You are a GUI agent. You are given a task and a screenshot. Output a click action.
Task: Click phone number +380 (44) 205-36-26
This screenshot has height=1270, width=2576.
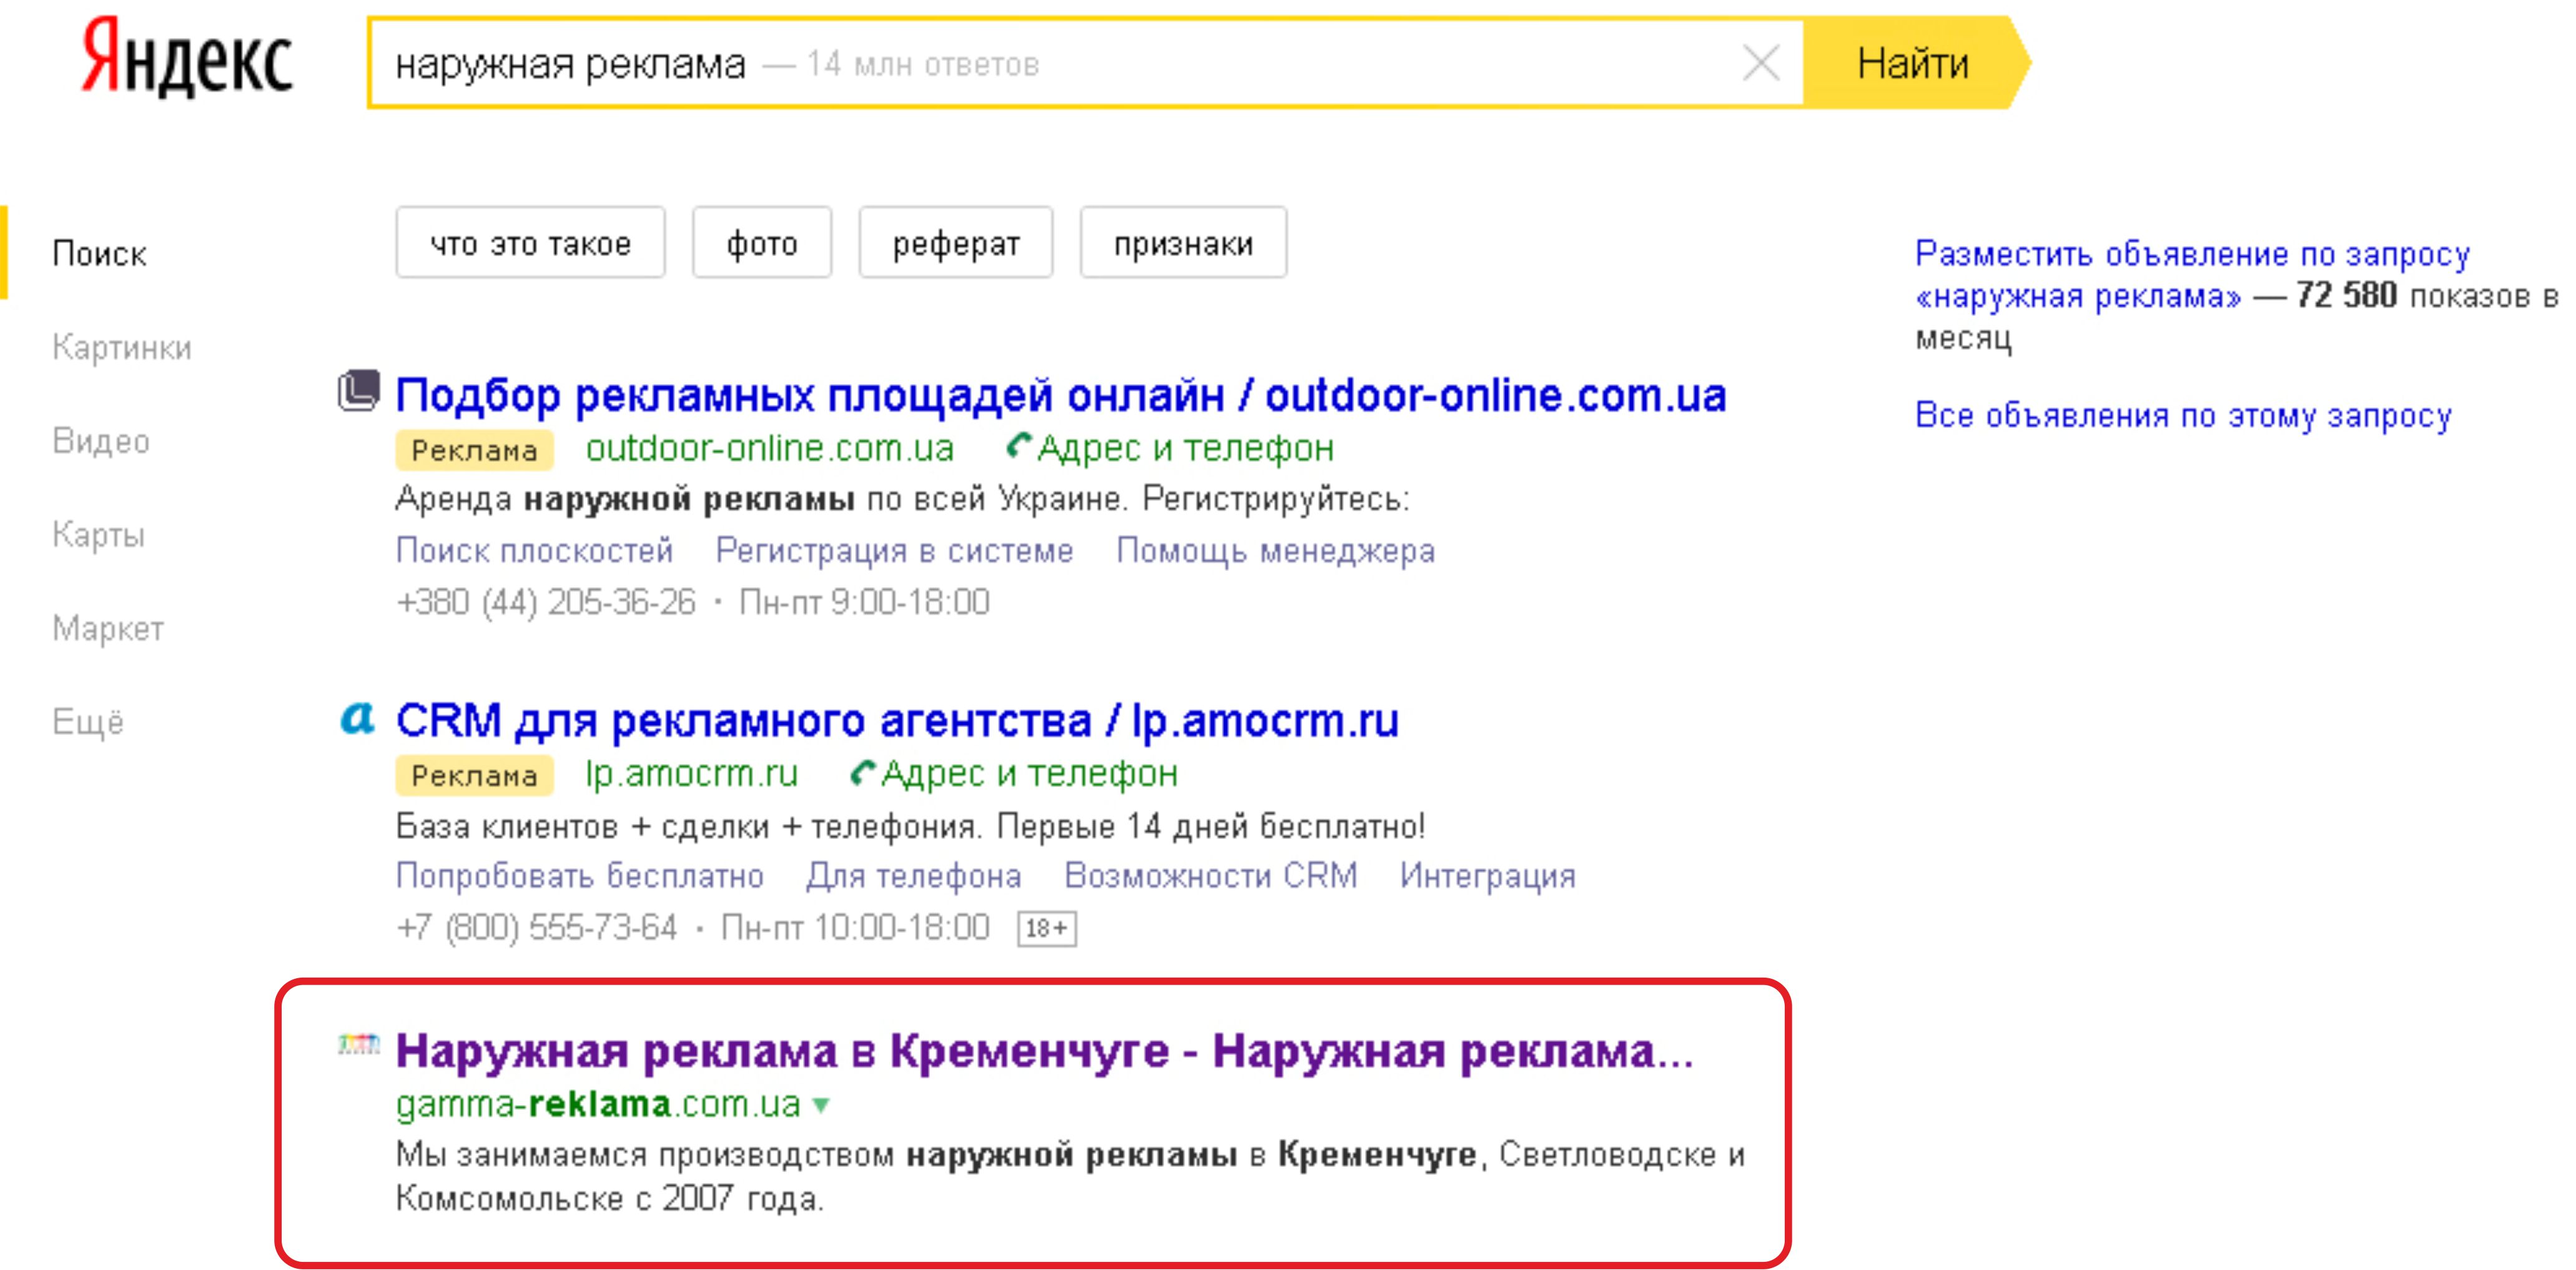tap(545, 602)
